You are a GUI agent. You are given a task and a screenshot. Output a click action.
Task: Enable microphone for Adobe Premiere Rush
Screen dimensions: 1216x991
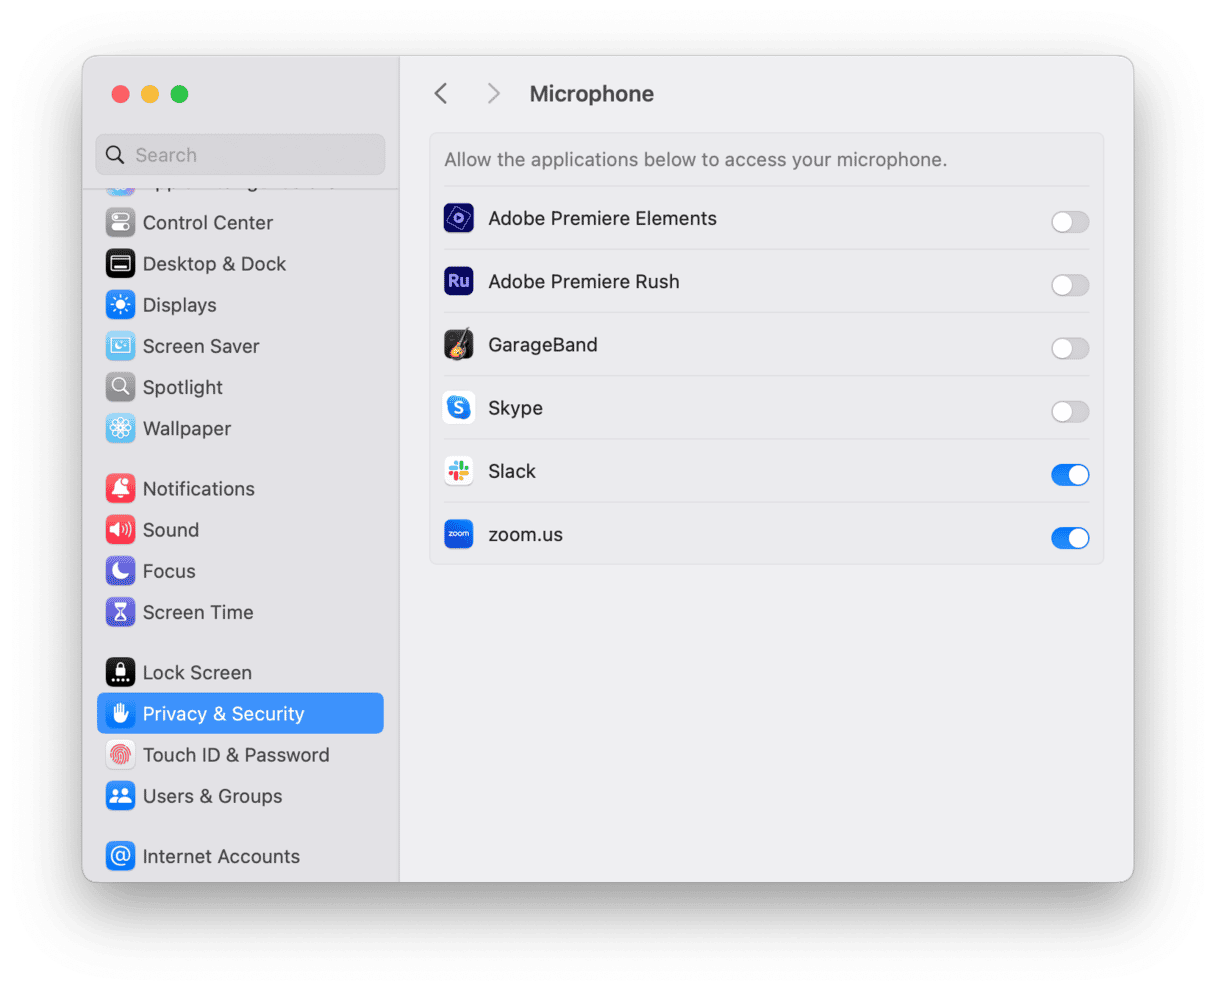tap(1070, 285)
